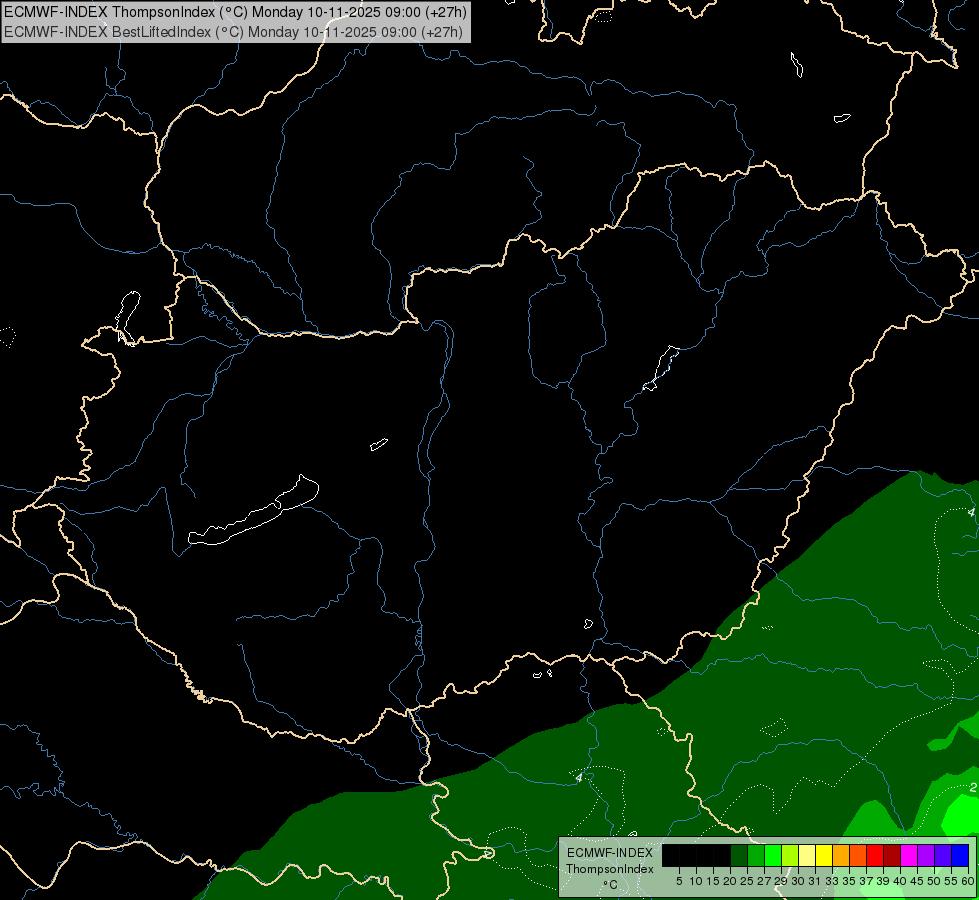Click the bright red 37-39 legend swatch
The image size is (979, 900).
click(x=875, y=856)
